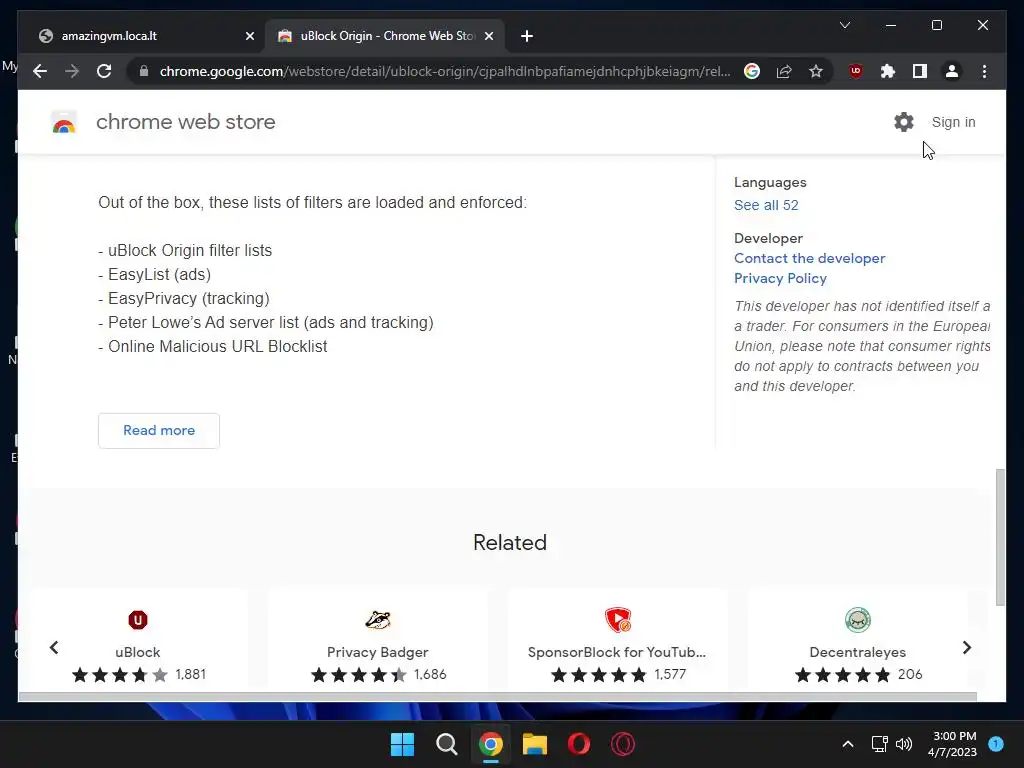Open the network status tray icon

pyautogui.click(x=880, y=744)
